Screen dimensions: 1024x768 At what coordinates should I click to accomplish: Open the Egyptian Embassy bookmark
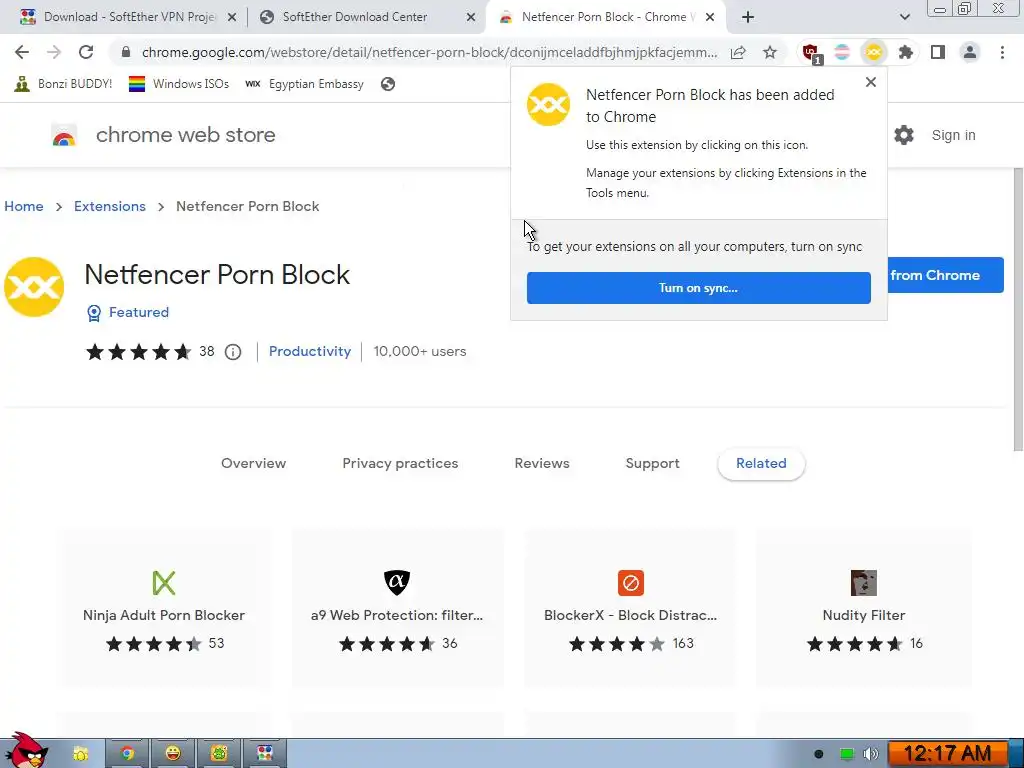[x=304, y=84]
